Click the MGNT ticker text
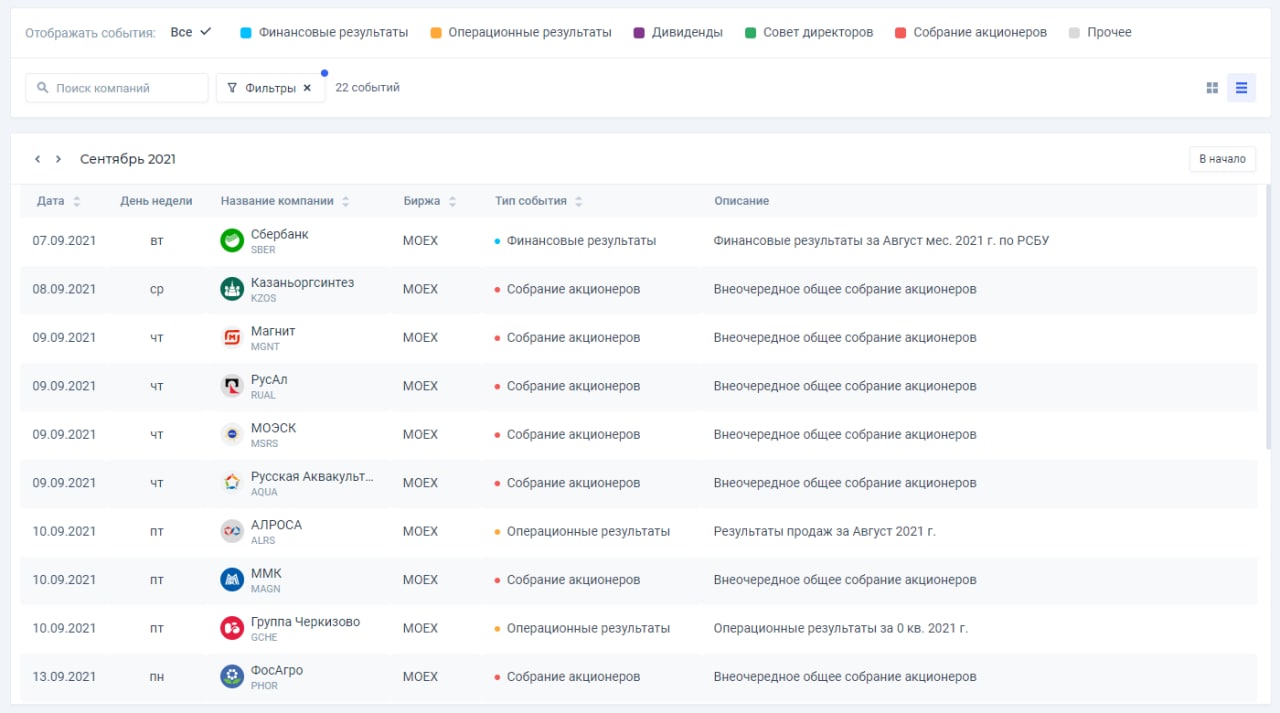The image size is (1280, 713). pyautogui.click(x=265, y=347)
